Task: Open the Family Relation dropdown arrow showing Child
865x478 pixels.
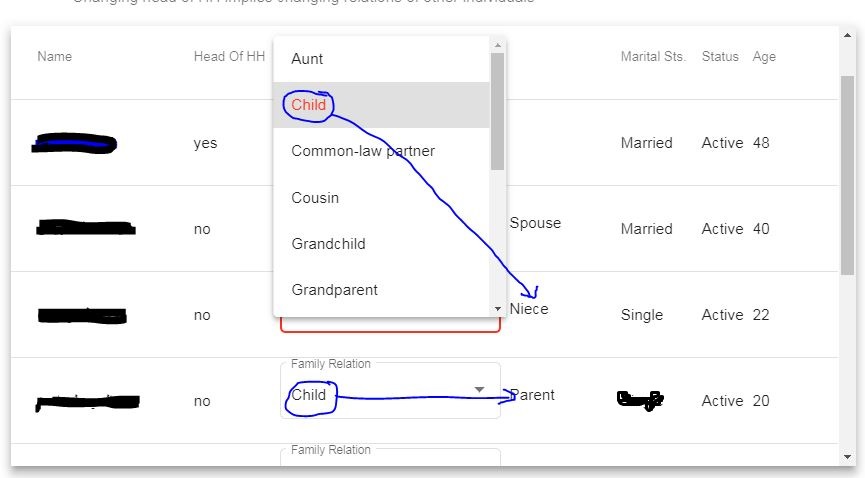Action: point(479,389)
